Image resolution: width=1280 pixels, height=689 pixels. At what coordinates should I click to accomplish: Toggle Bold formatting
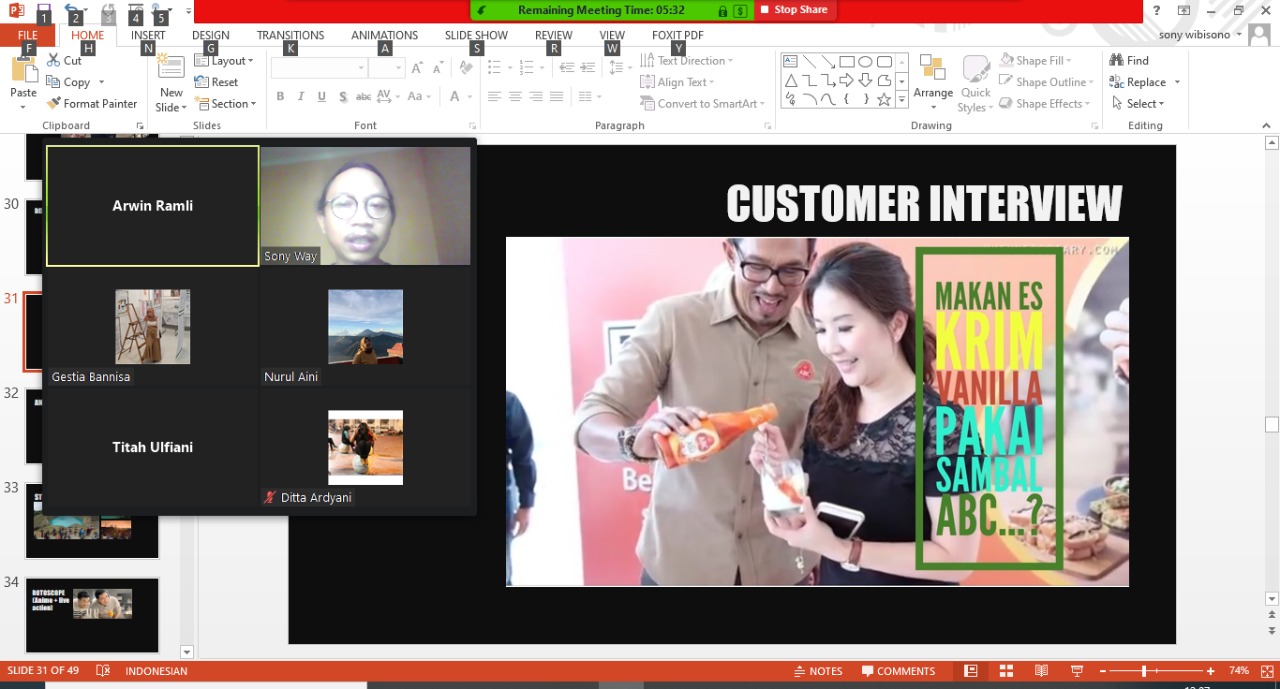pos(280,97)
